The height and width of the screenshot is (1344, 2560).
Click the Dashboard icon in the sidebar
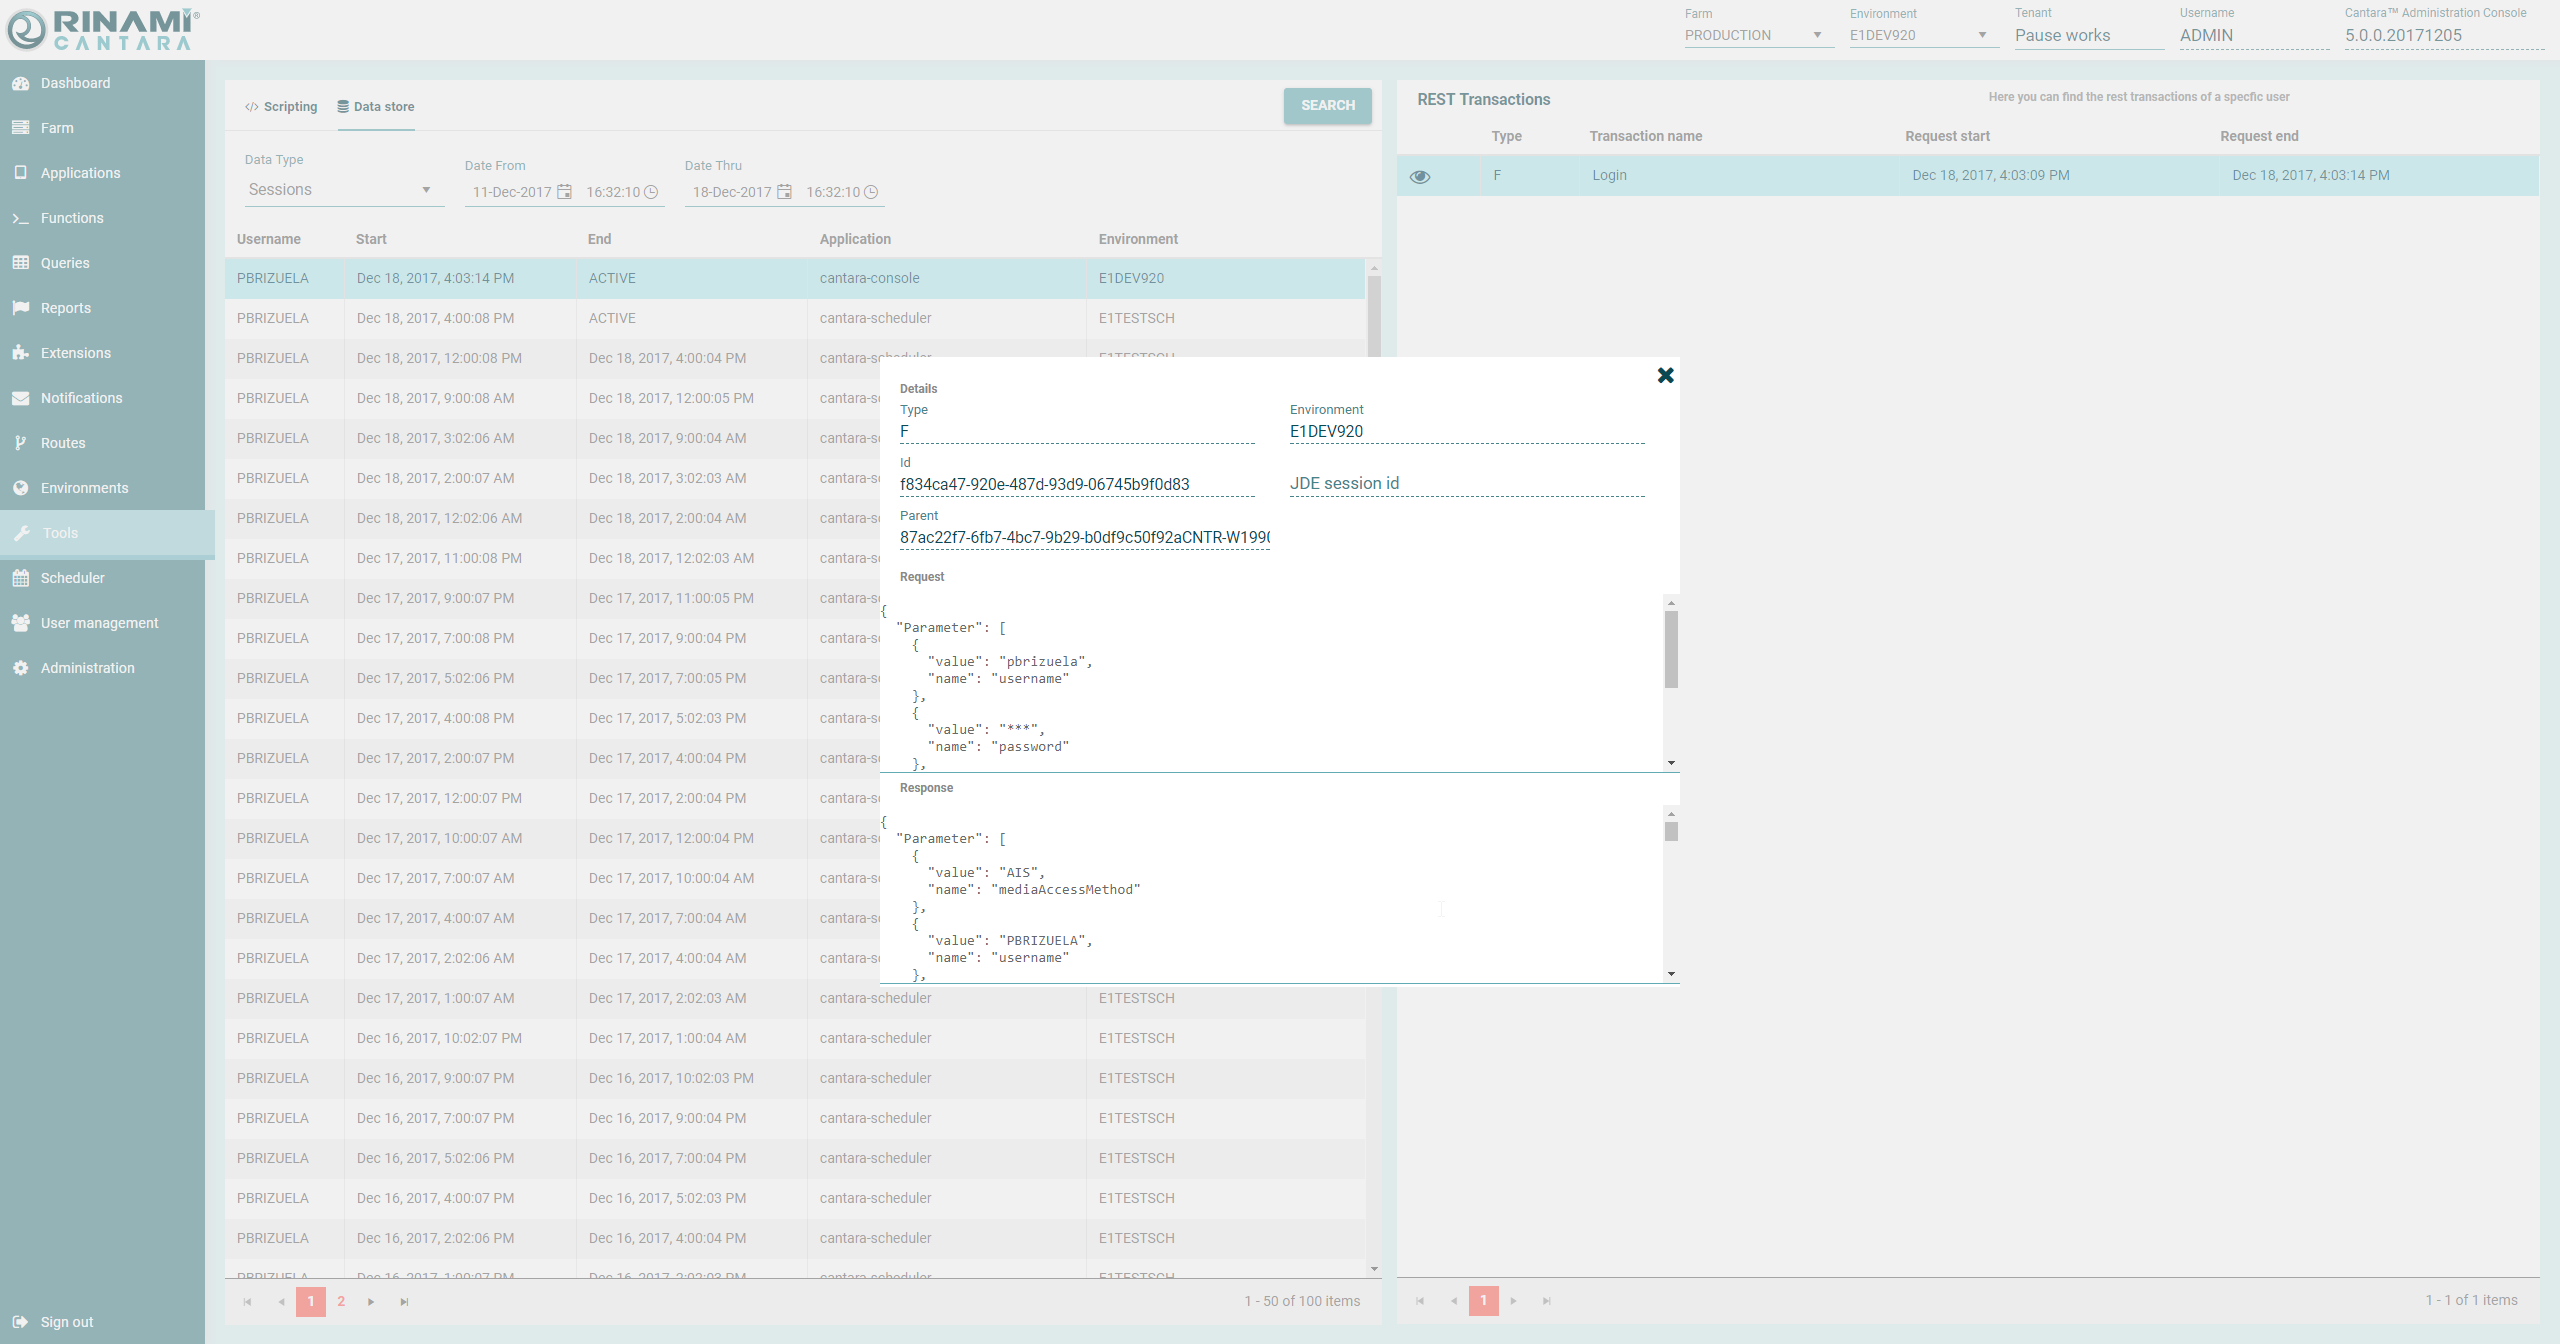[x=21, y=83]
